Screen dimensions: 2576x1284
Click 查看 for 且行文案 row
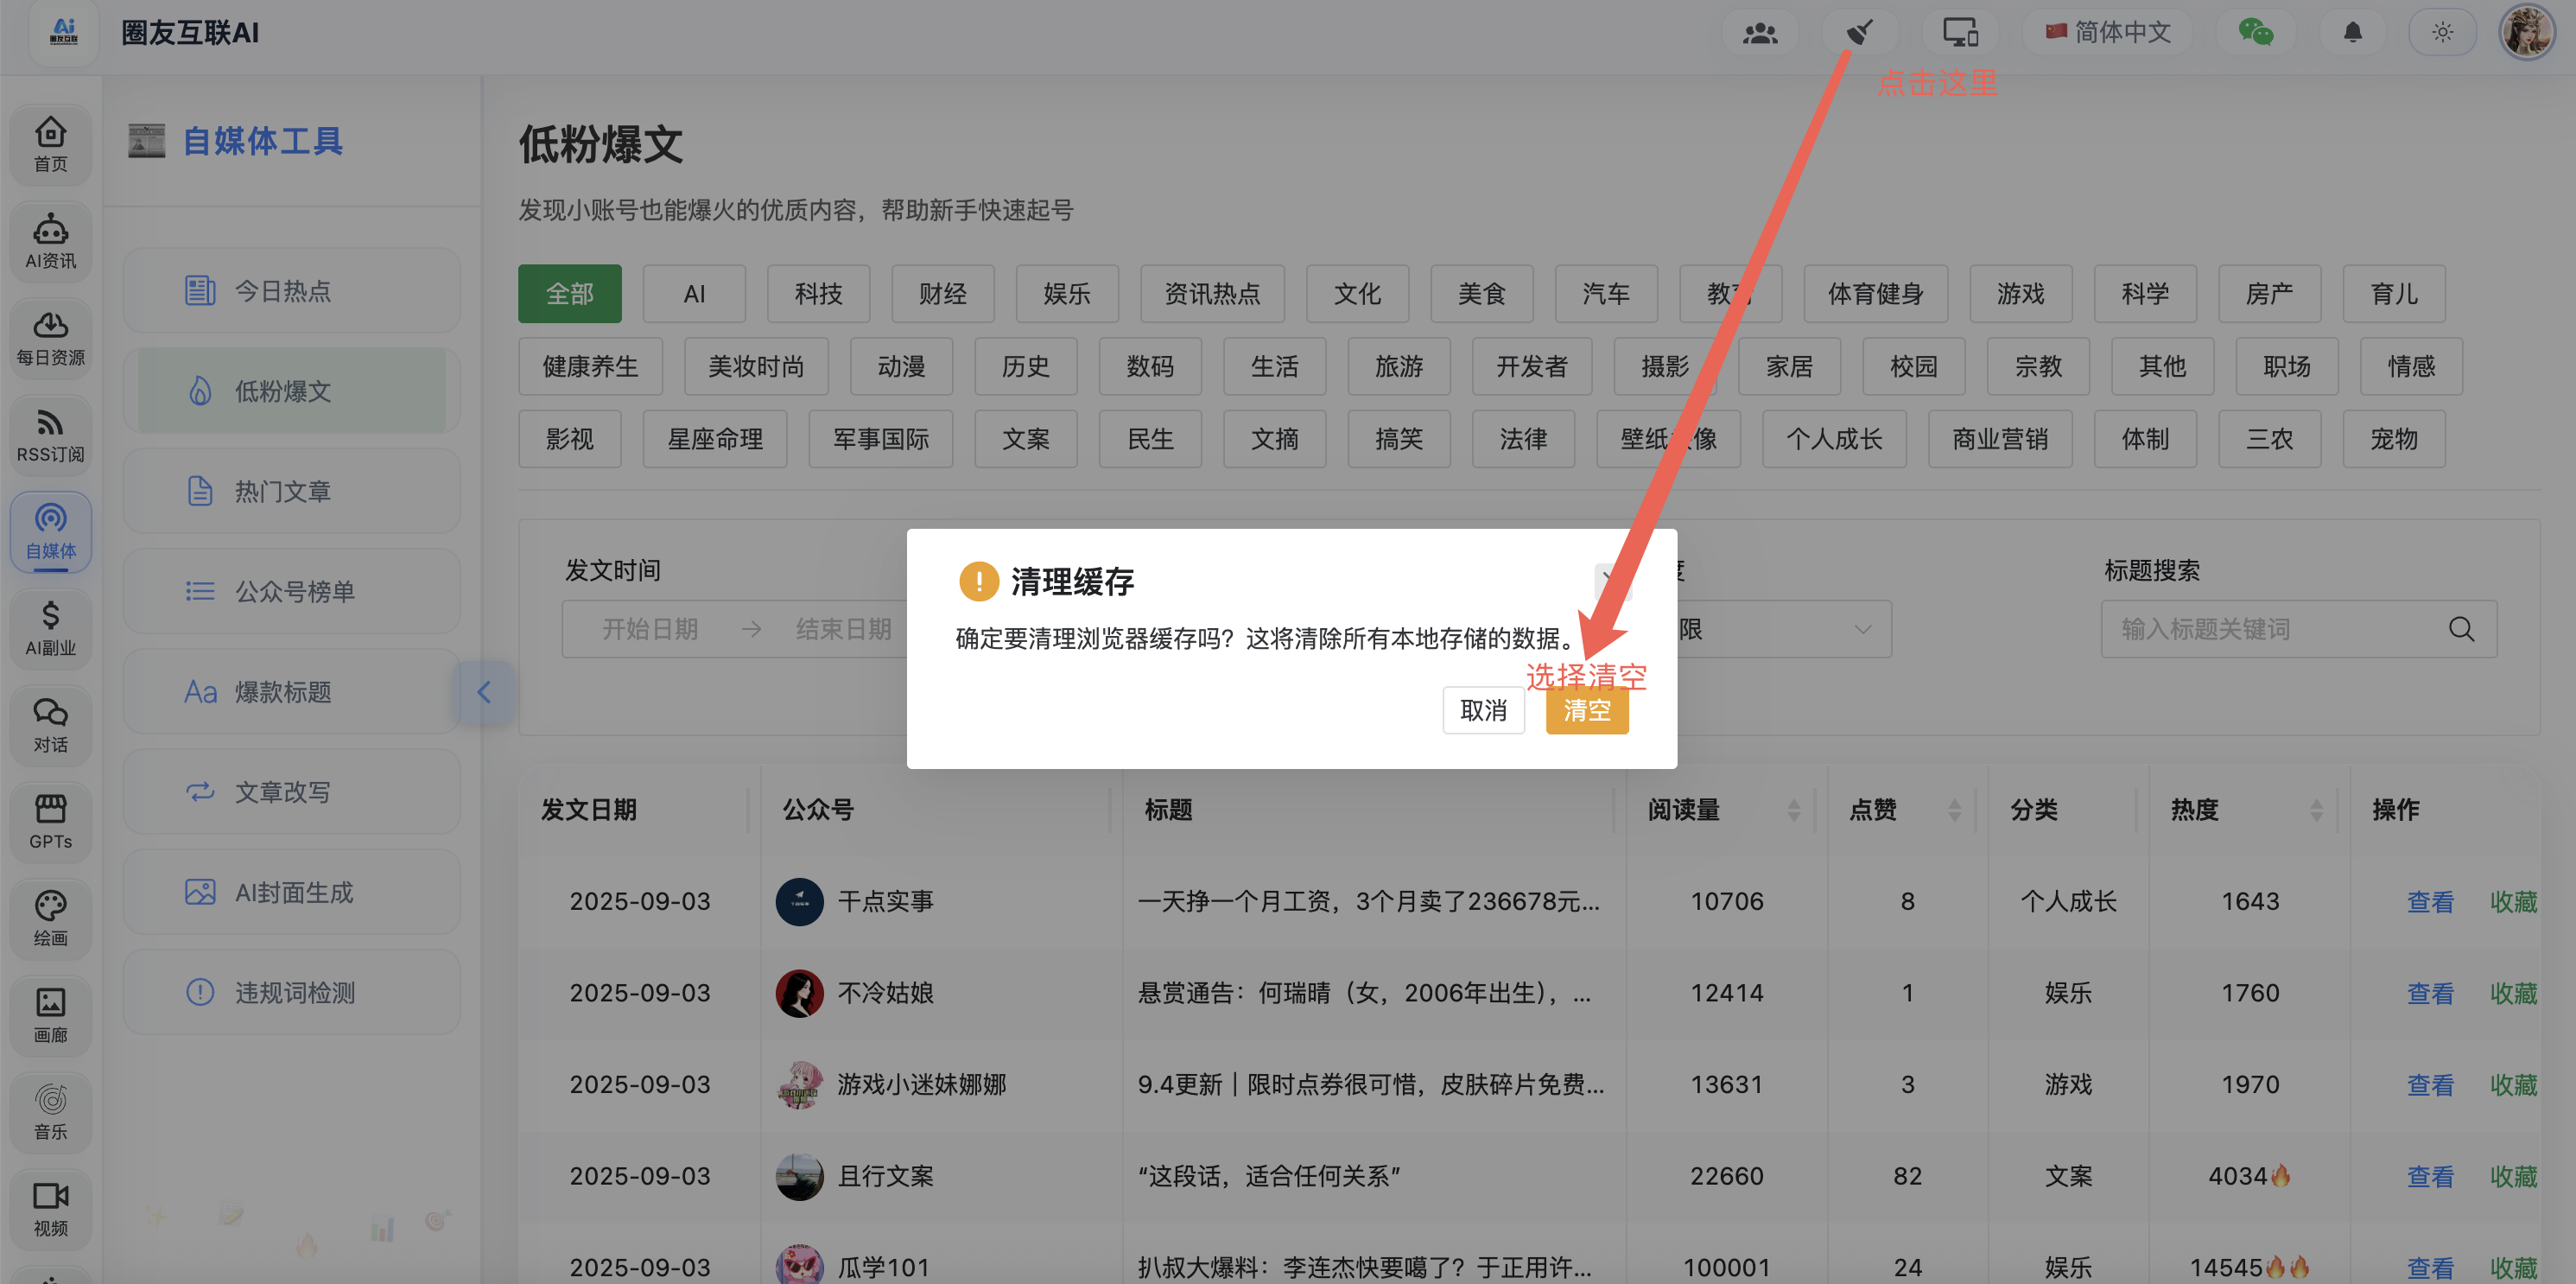(x=2430, y=1177)
